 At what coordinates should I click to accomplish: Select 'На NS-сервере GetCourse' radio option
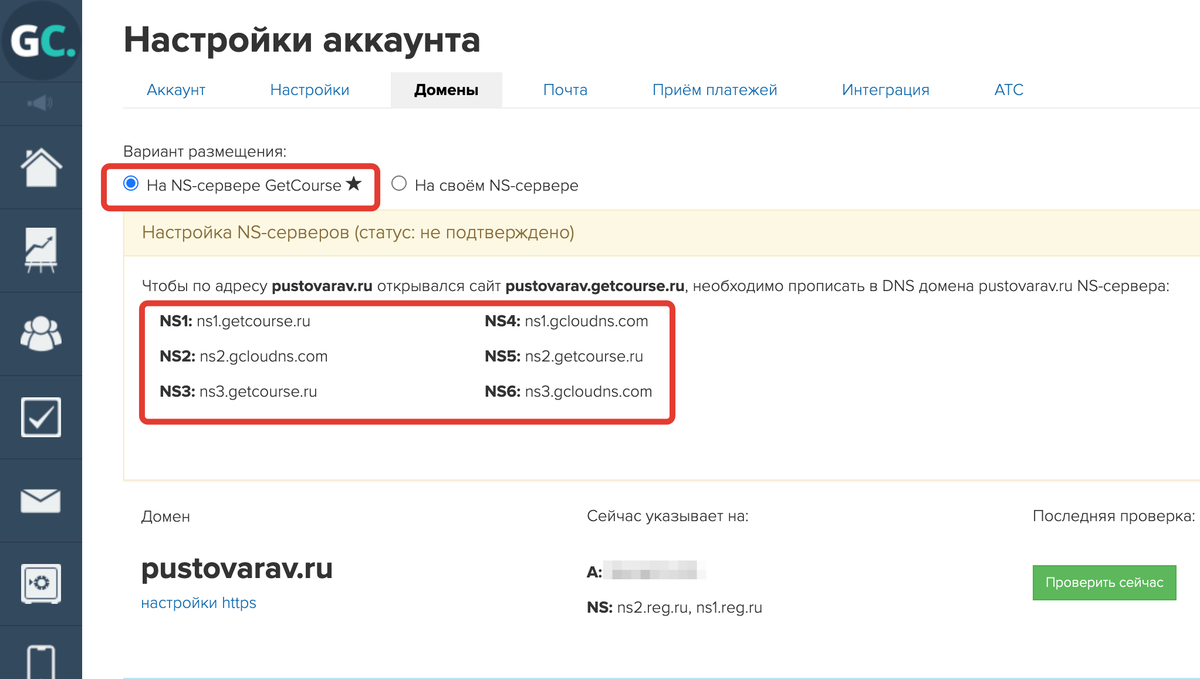pyautogui.click(x=131, y=184)
